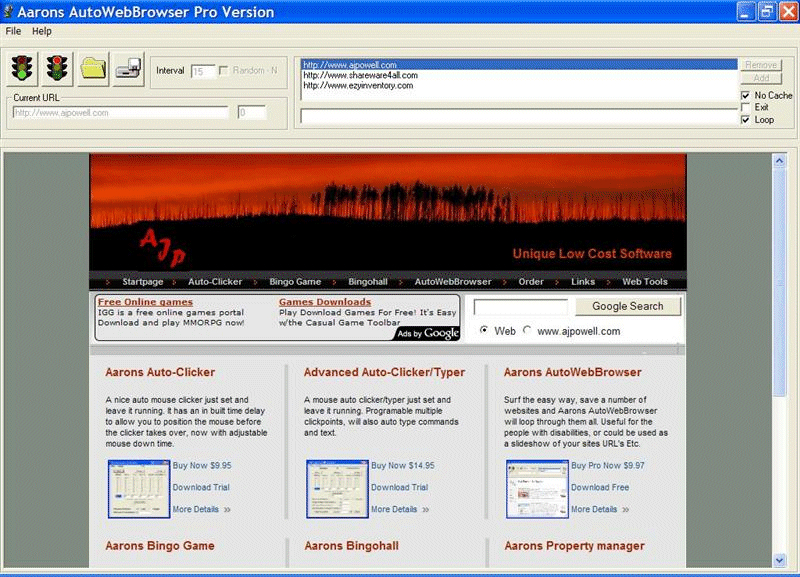Enable the Exit checkbox

tap(745, 108)
